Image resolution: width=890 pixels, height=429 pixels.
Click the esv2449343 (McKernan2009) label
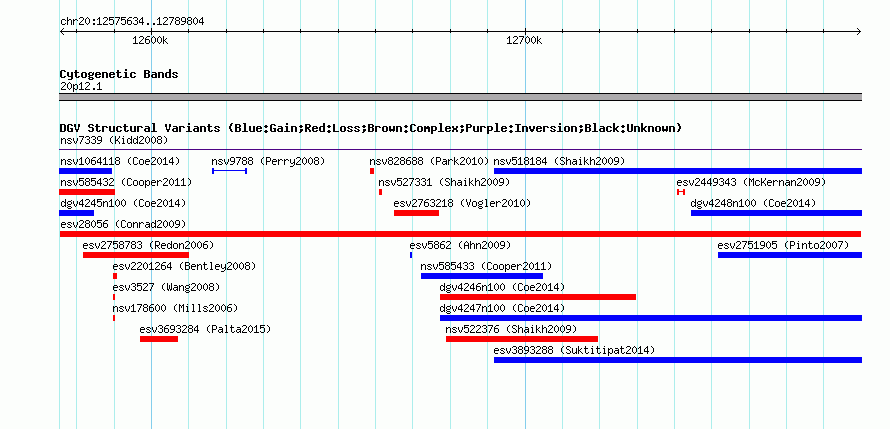[x=751, y=182]
